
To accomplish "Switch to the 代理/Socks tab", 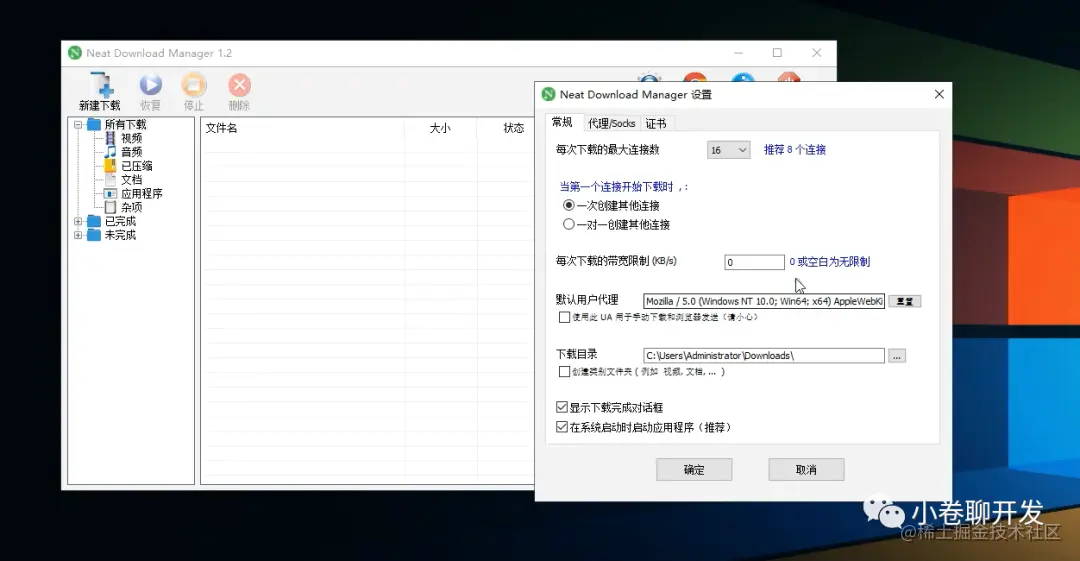I will [x=611, y=123].
